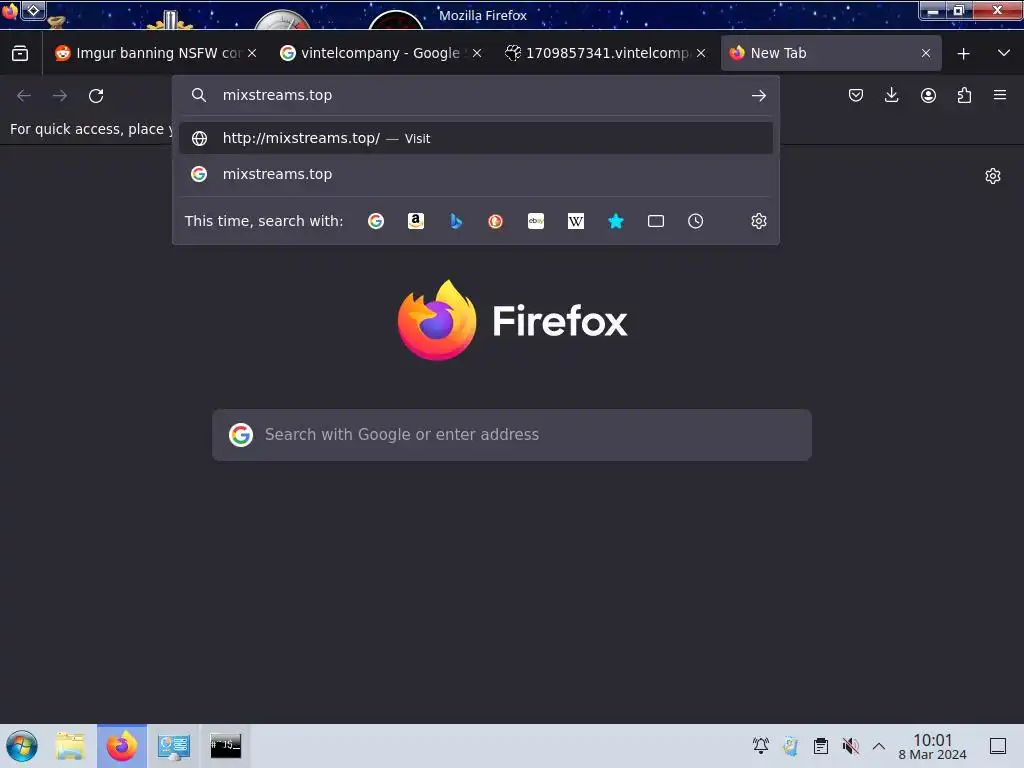Image resolution: width=1024 pixels, height=768 pixels.
Task: Click the Search with Google page field
Action: 512,435
